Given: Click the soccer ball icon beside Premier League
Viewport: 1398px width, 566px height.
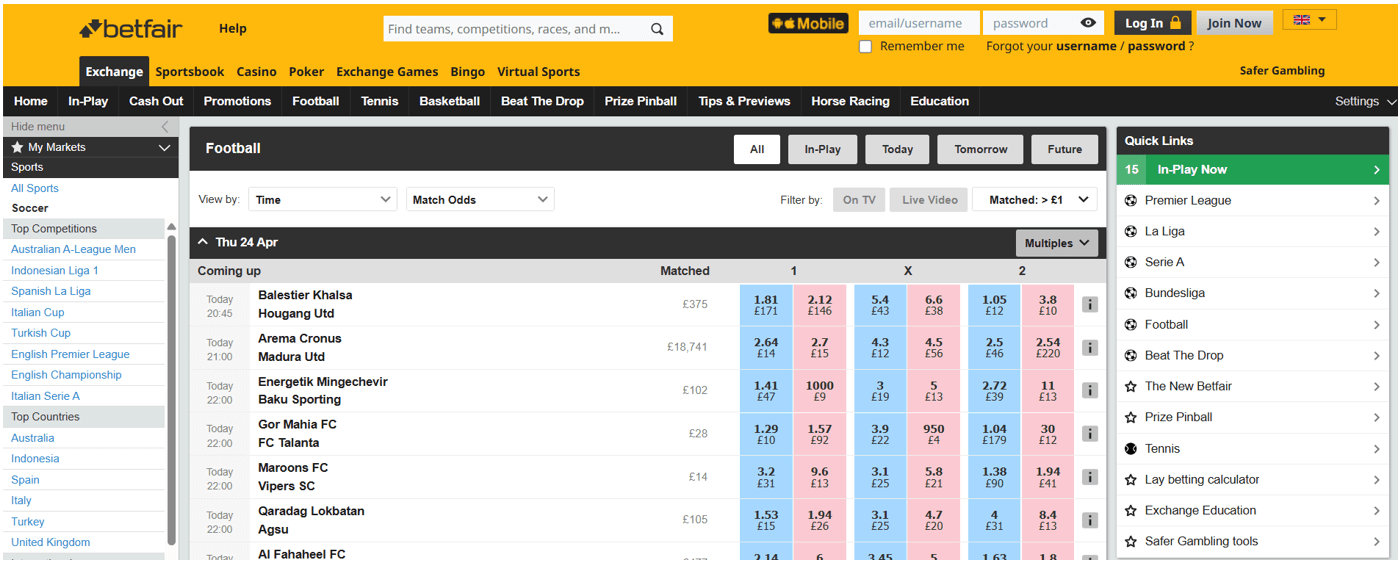Looking at the screenshot, I should (x=1131, y=200).
